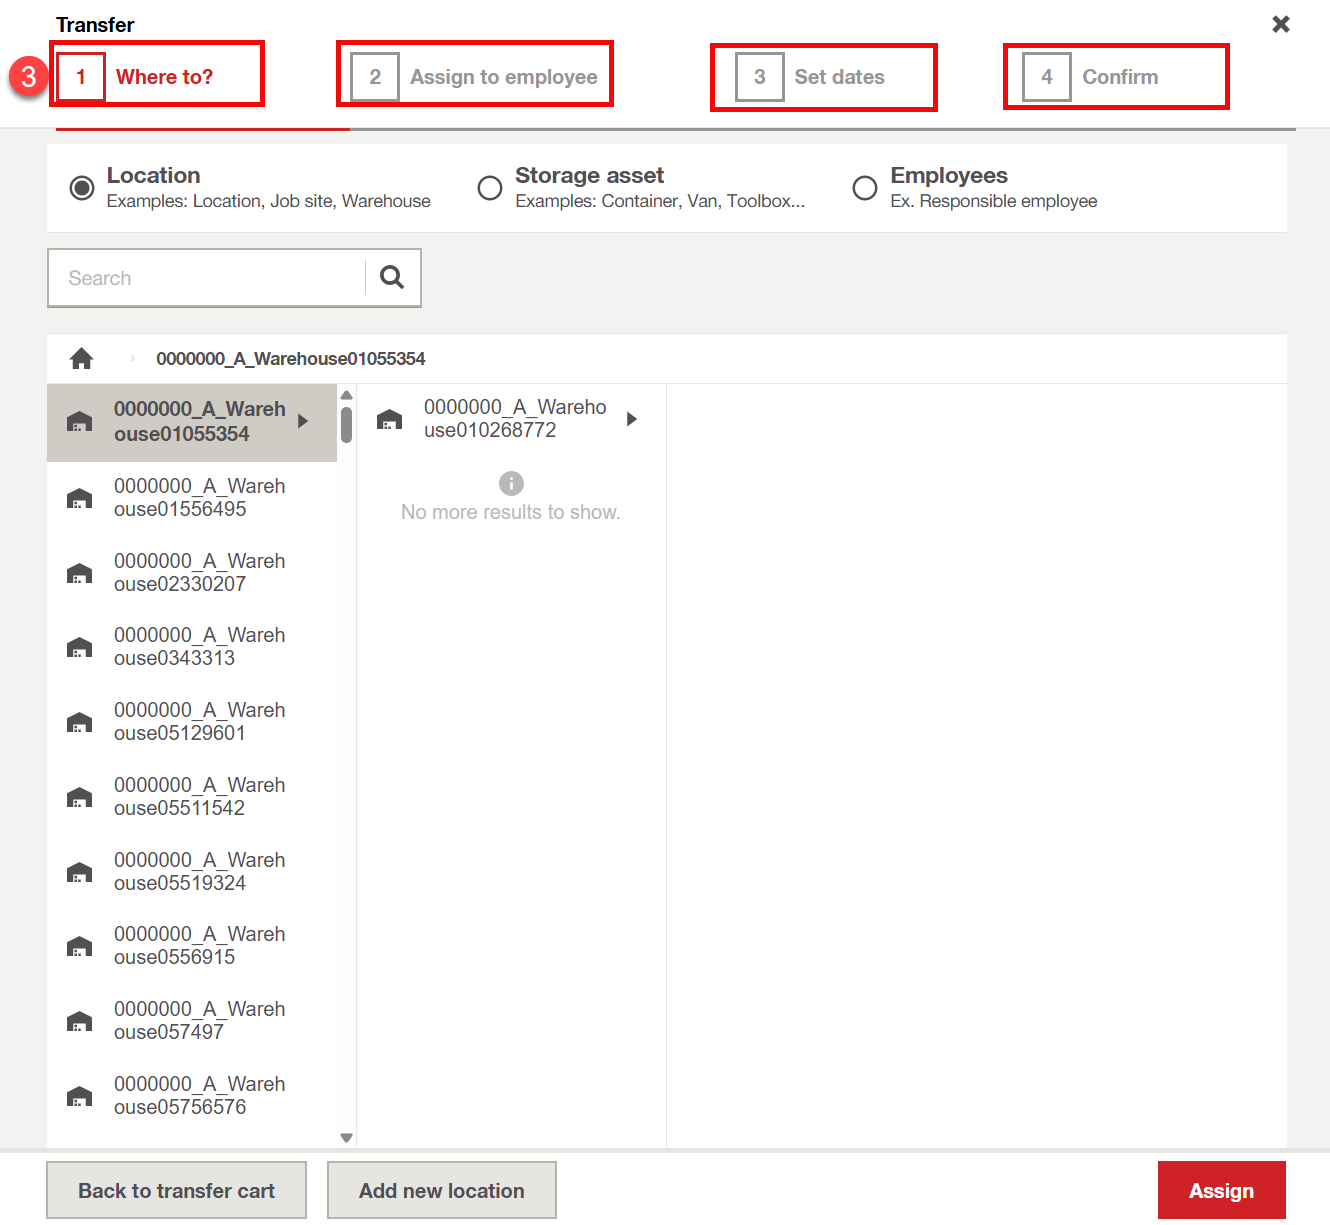
Task: Select location 0000000_A_Warehouse05129601
Action: coord(192,722)
